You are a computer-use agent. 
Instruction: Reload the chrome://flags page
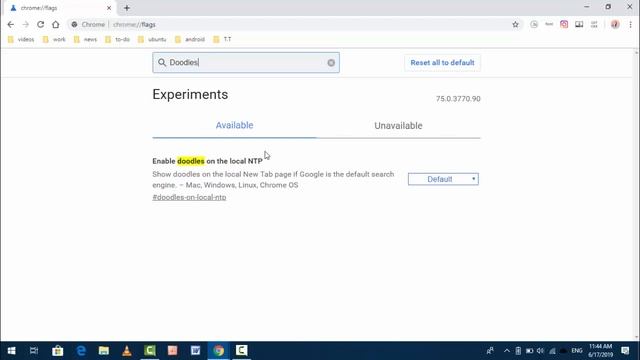40,24
